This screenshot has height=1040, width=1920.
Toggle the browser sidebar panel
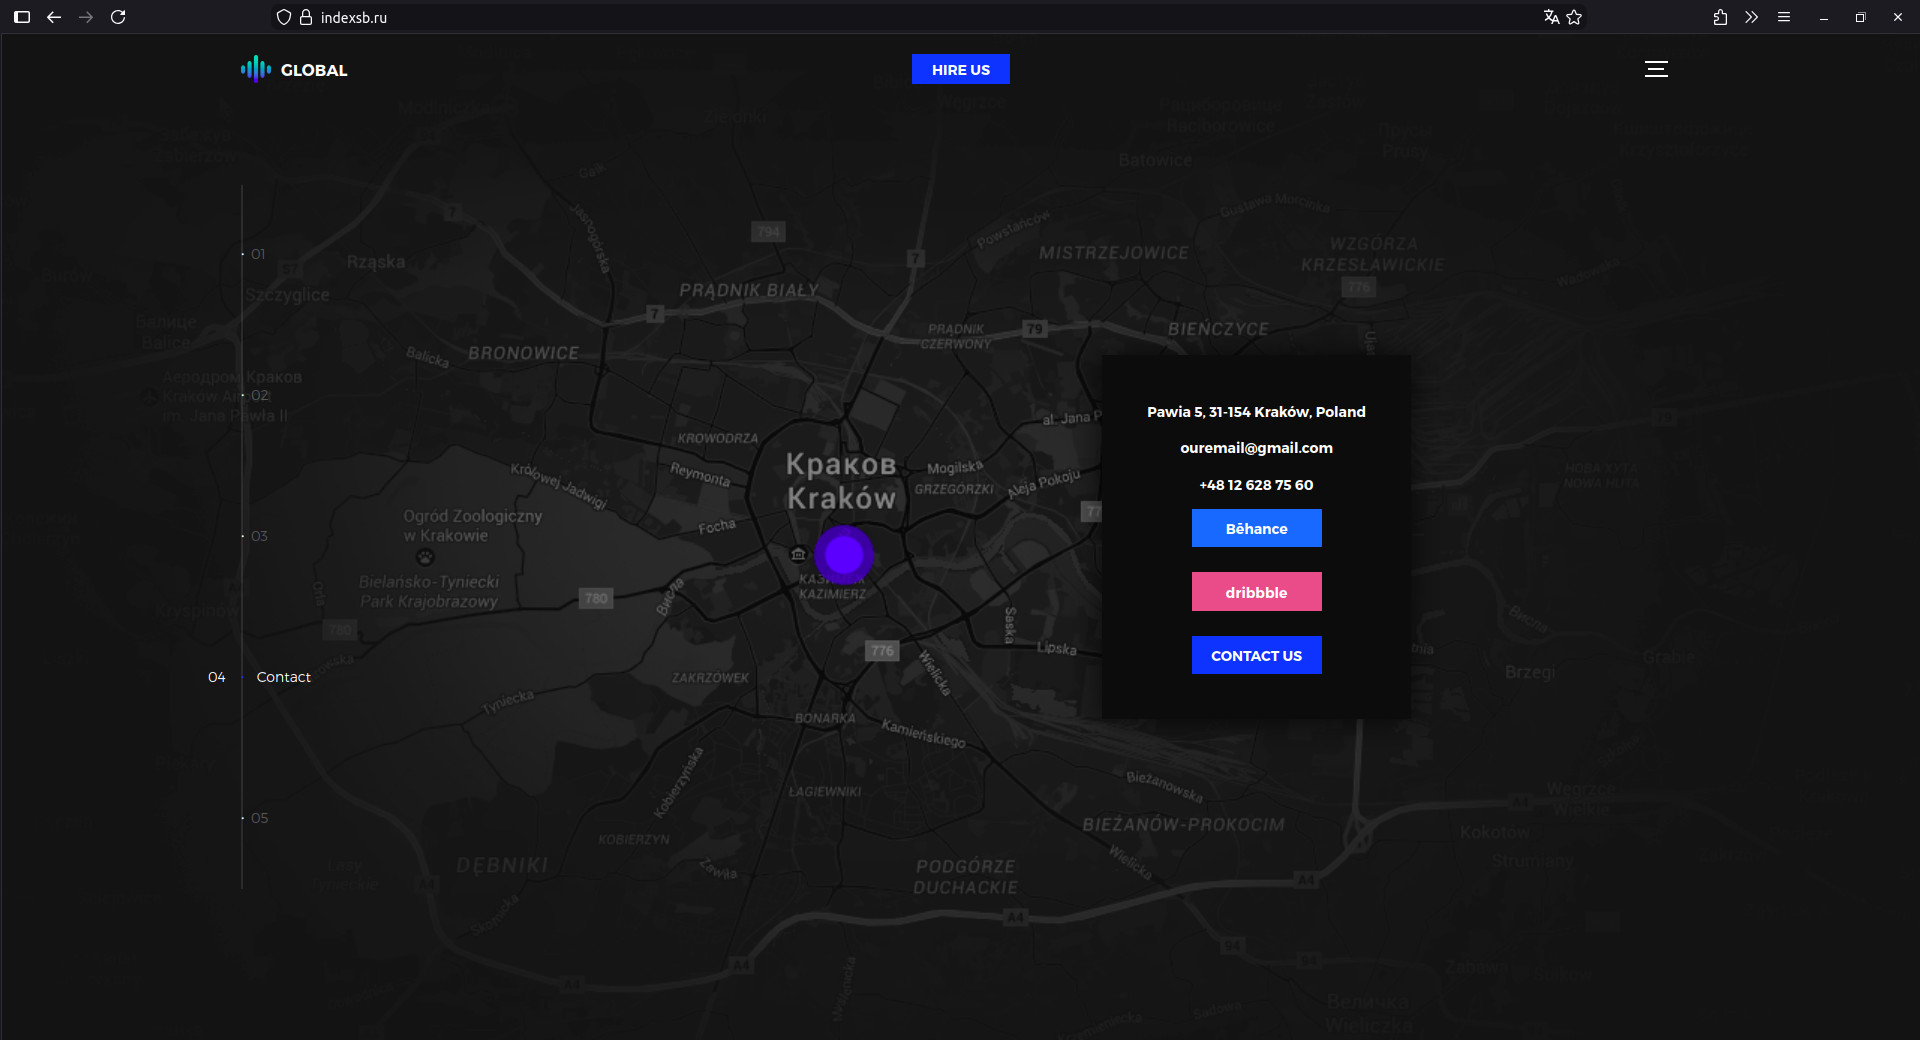22,17
